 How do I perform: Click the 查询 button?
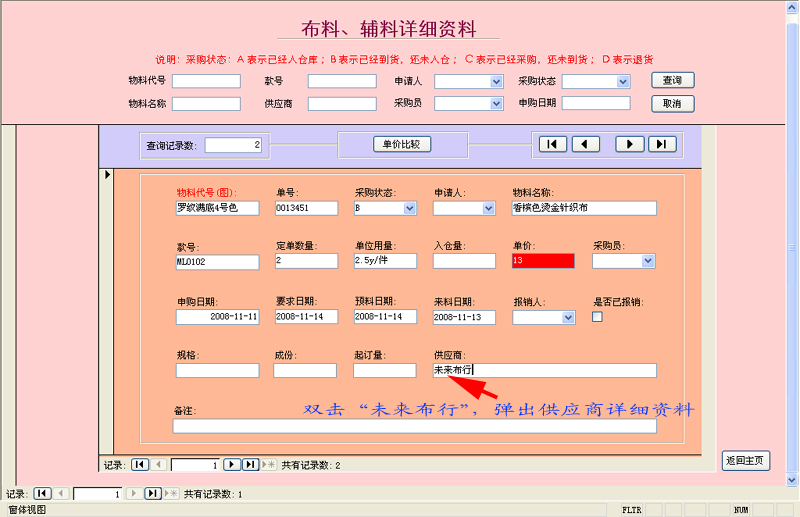672,80
